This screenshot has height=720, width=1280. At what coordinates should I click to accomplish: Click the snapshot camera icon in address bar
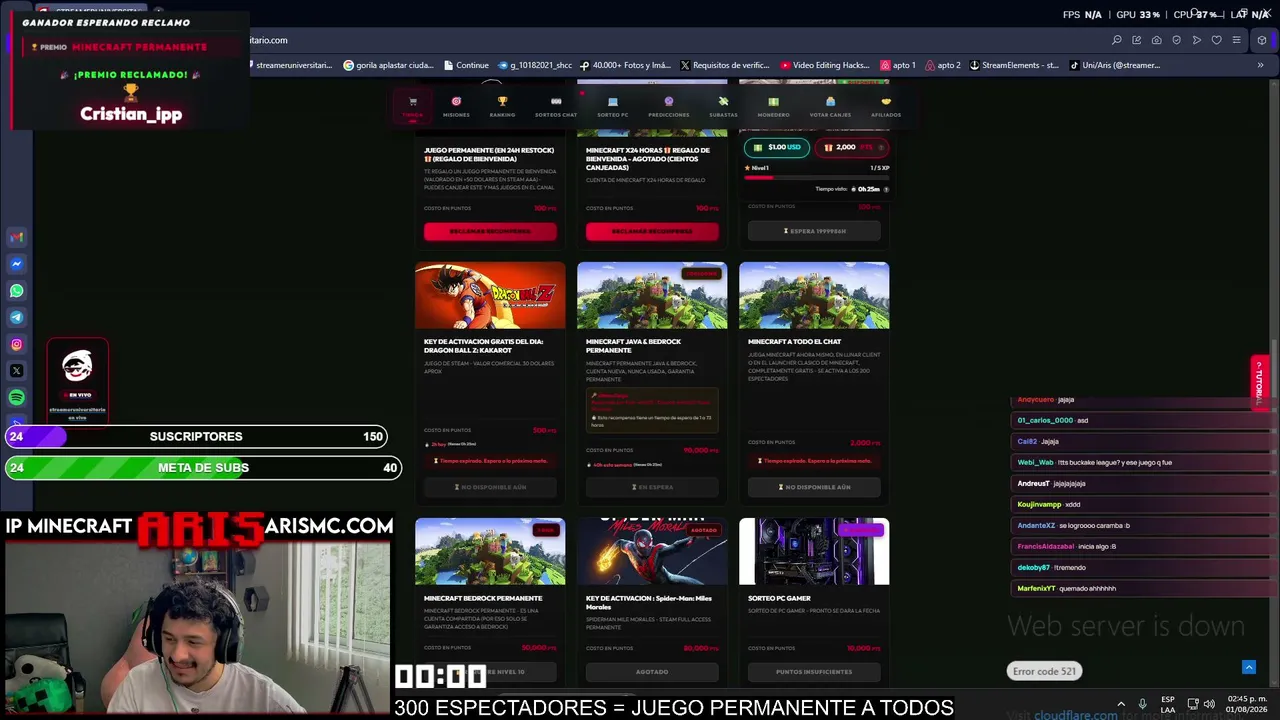(x=1157, y=40)
